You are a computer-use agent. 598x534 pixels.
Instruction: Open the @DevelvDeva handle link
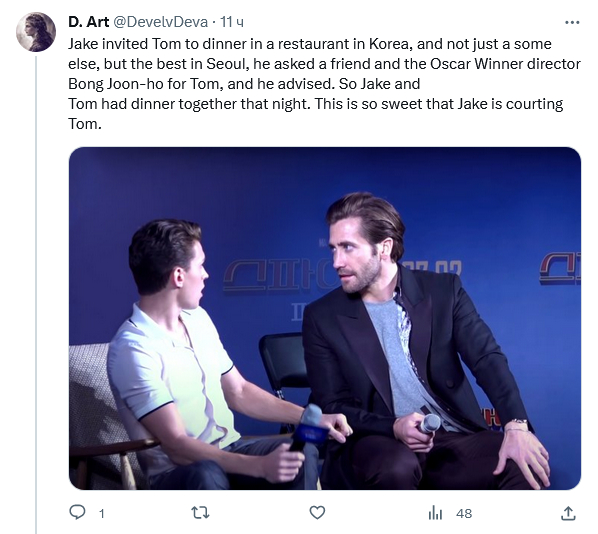click(160, 22)
